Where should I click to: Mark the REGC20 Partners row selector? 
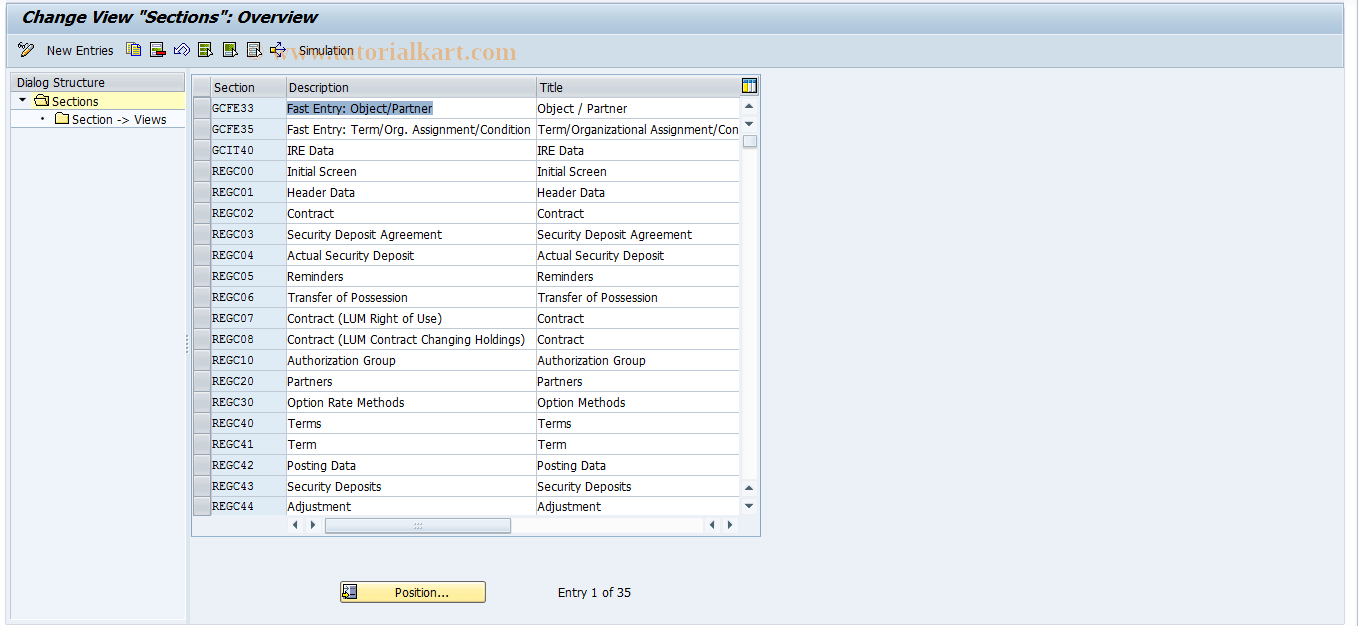(200, 381)
